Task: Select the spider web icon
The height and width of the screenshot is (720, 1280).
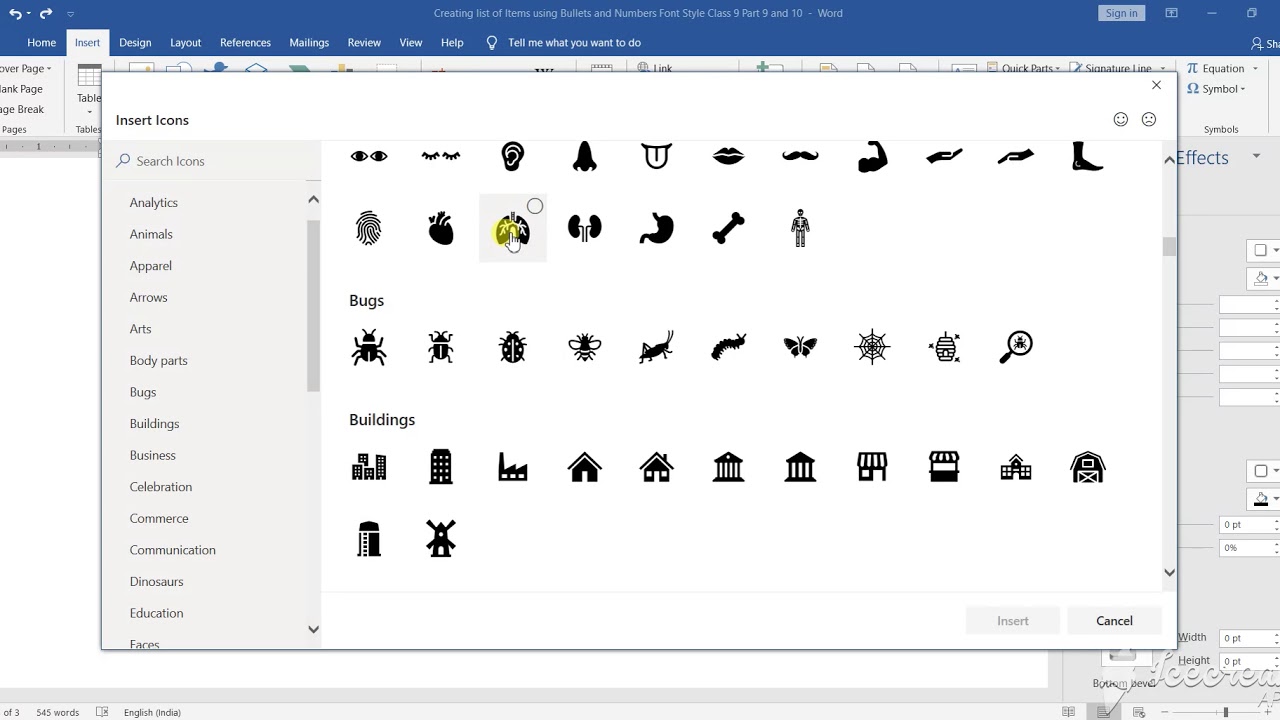Action: coord(872,347)
